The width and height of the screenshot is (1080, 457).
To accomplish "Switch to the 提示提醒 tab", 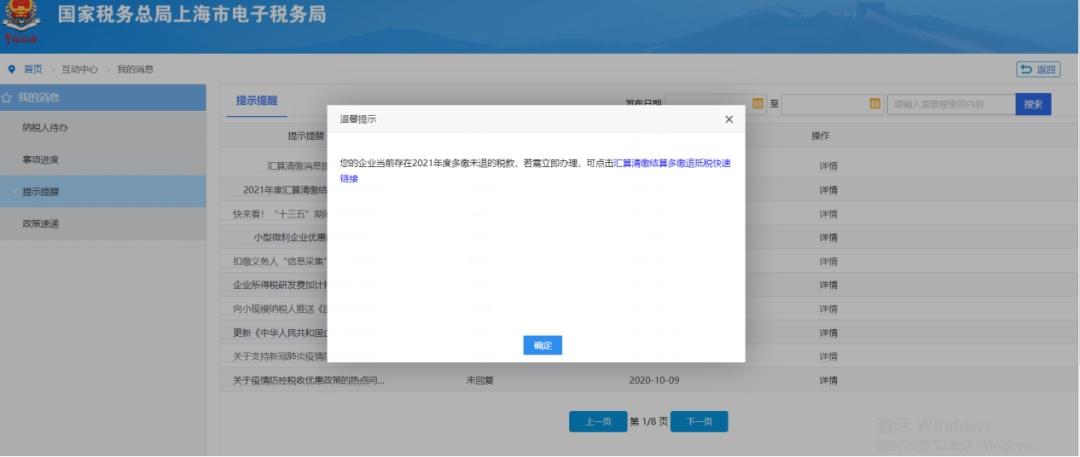I will pyautogui.click(x=257, y=101).
